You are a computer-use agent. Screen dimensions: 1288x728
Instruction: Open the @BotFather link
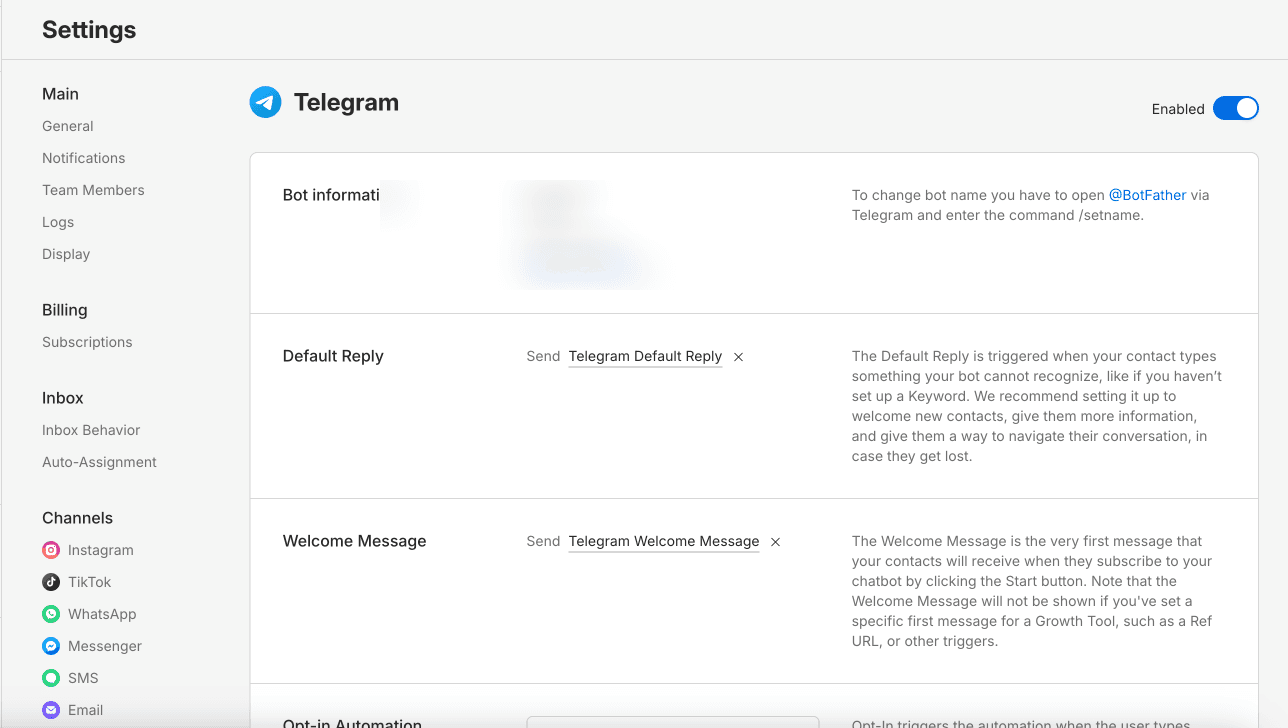point(1147,195)
